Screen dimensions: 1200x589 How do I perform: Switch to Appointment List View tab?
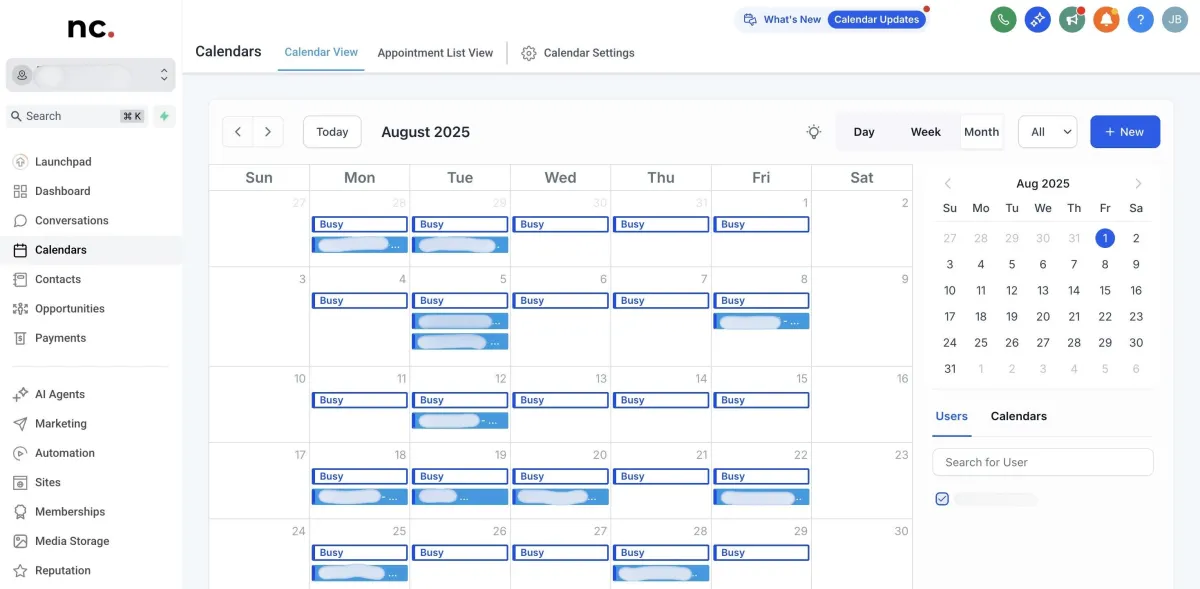[x=435, y=53]
